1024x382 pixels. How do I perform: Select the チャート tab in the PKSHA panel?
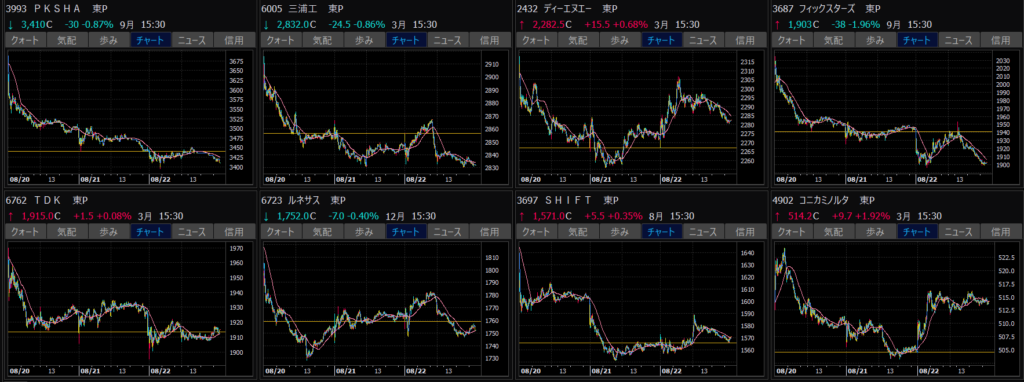[151, 40]
